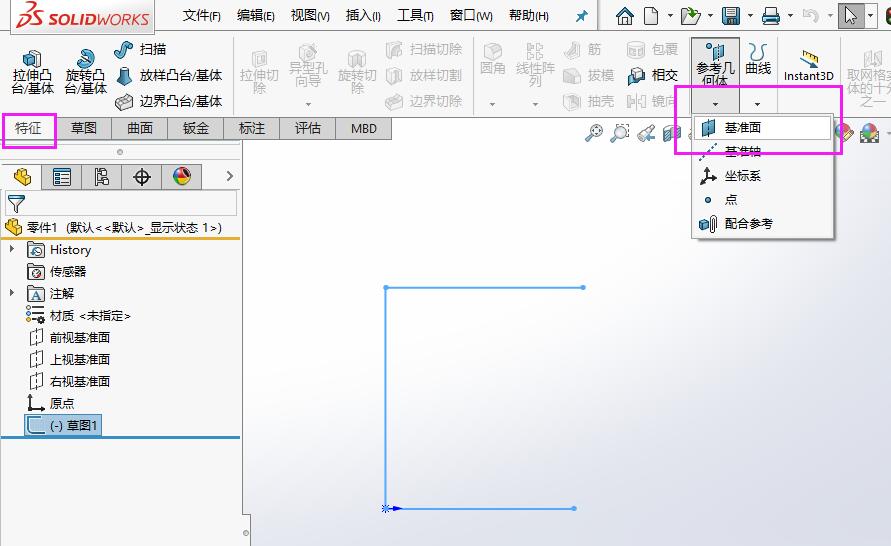Choose 基准面 from the reference geometry menu
This screenshot has width=891, height=546.
pos(763,128)
